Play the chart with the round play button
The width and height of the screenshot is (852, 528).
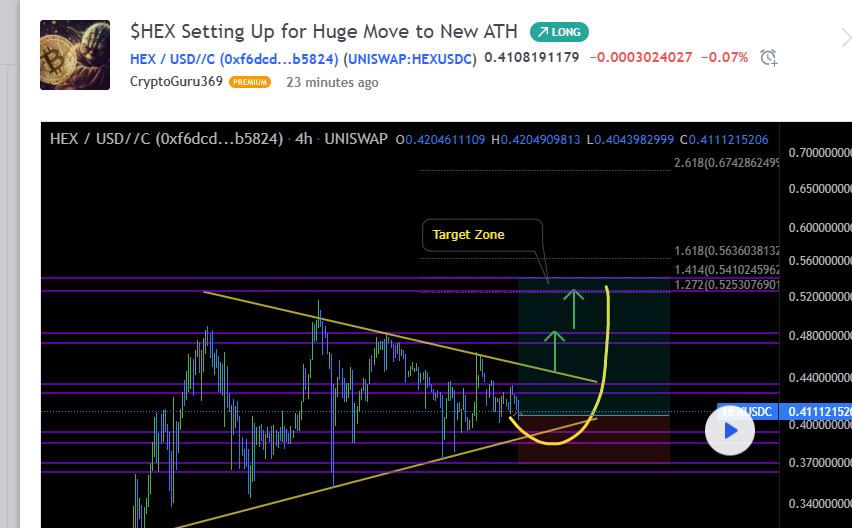click(730, 431)
